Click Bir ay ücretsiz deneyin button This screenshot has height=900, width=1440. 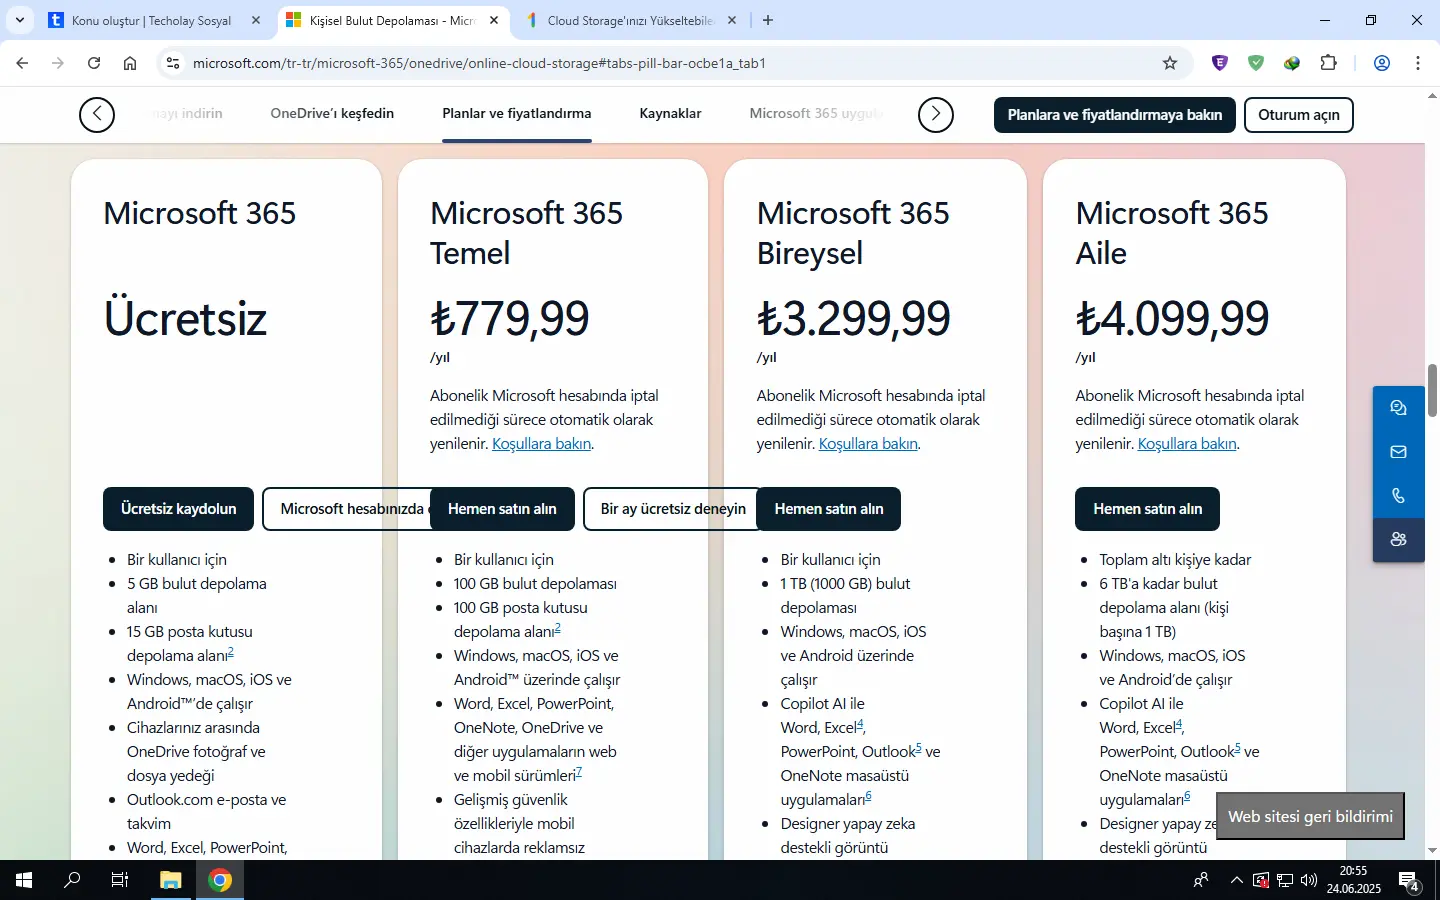670,509
